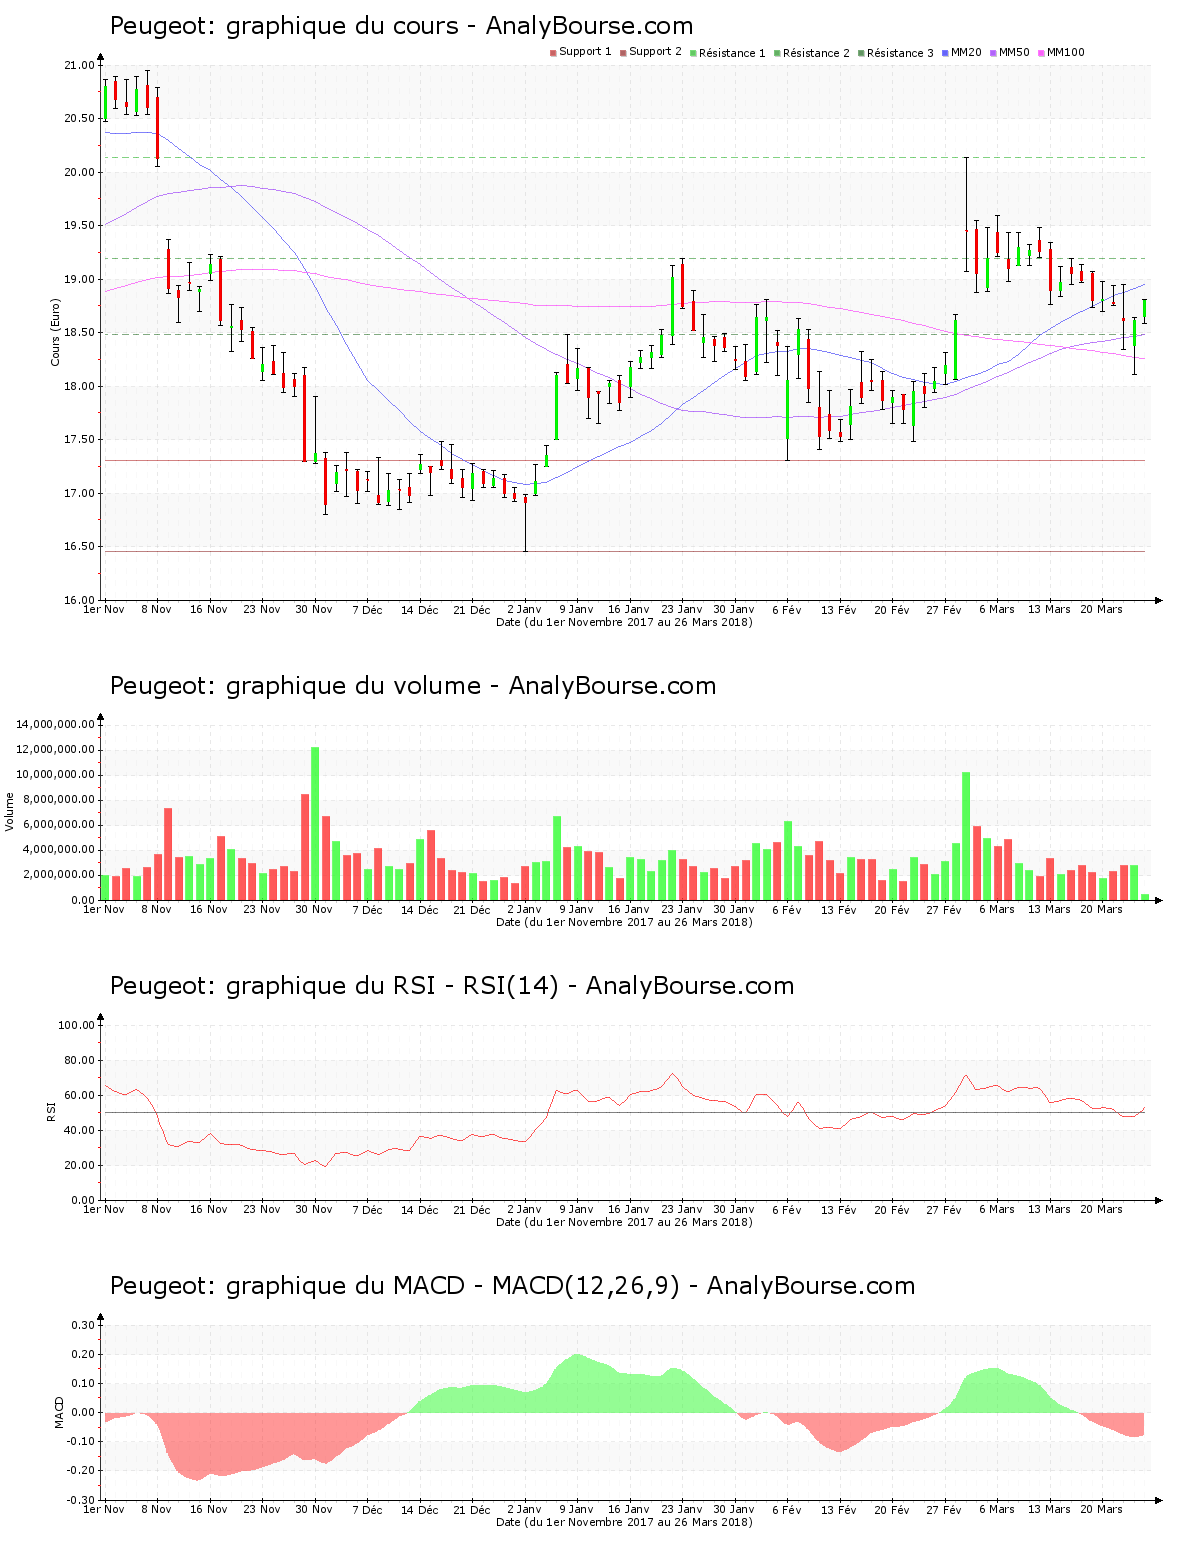Click the 40.00 label on the RSI axis

pos(79,1131)
